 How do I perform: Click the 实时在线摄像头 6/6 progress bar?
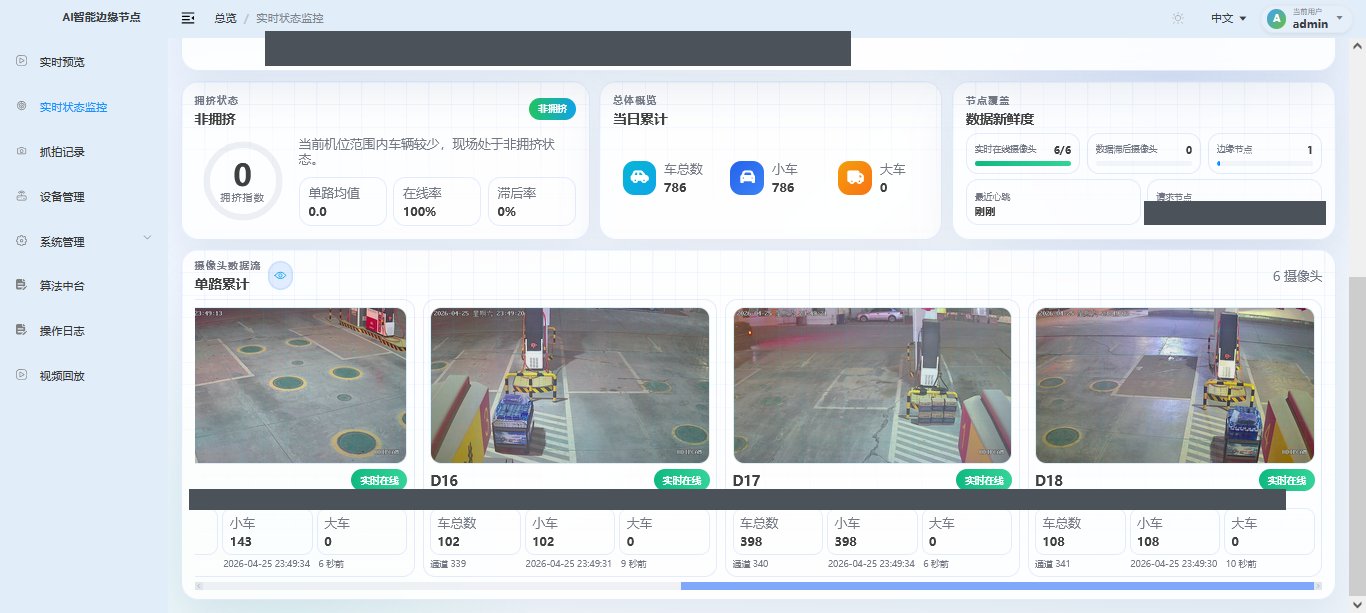(1023, 163)
